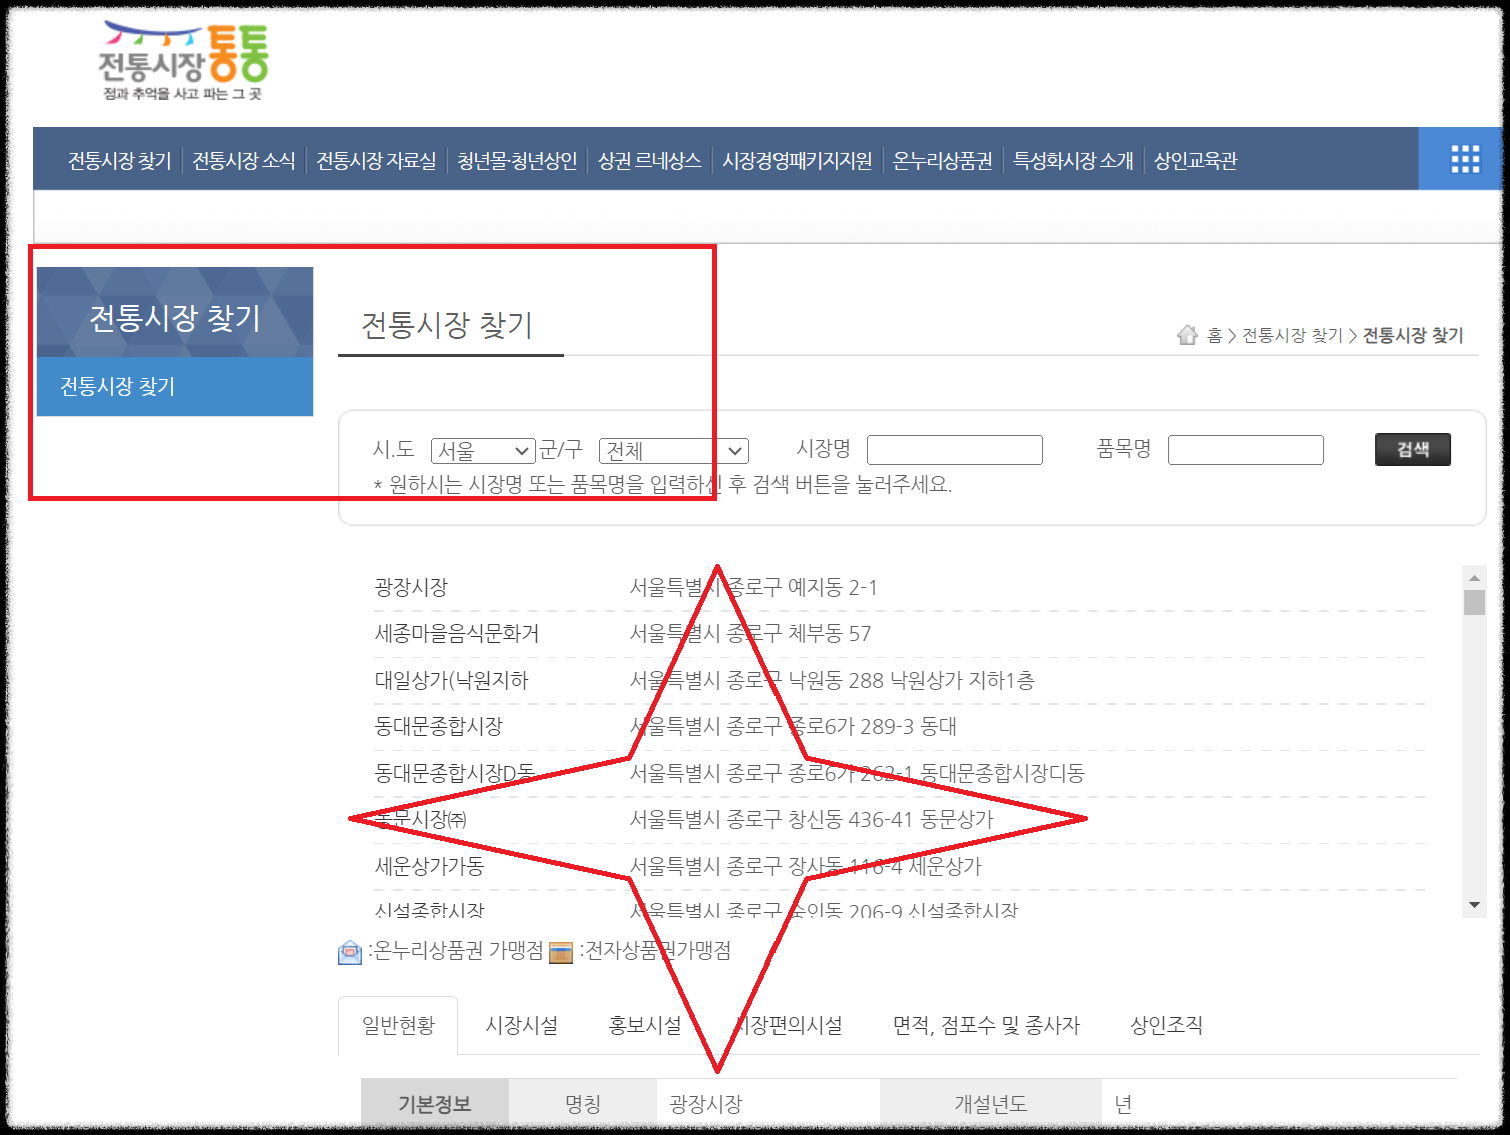Click the 홈 breadcrumb link
This screenshot has height=1135, width=1510.
coord(1215,336)
